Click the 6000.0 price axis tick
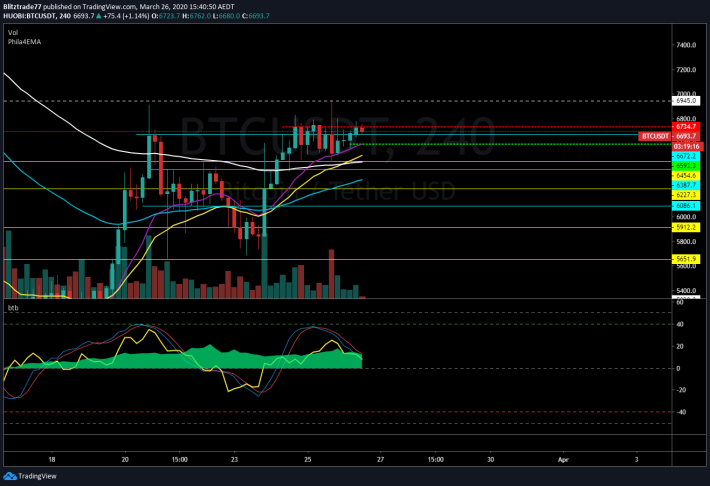This screenshot has width=710, height=486. [686, 217]
